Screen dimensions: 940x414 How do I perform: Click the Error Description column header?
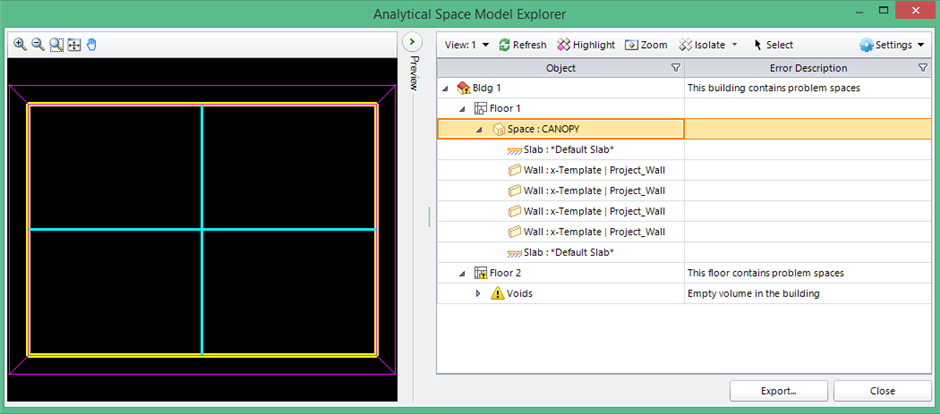coord(808,68)
